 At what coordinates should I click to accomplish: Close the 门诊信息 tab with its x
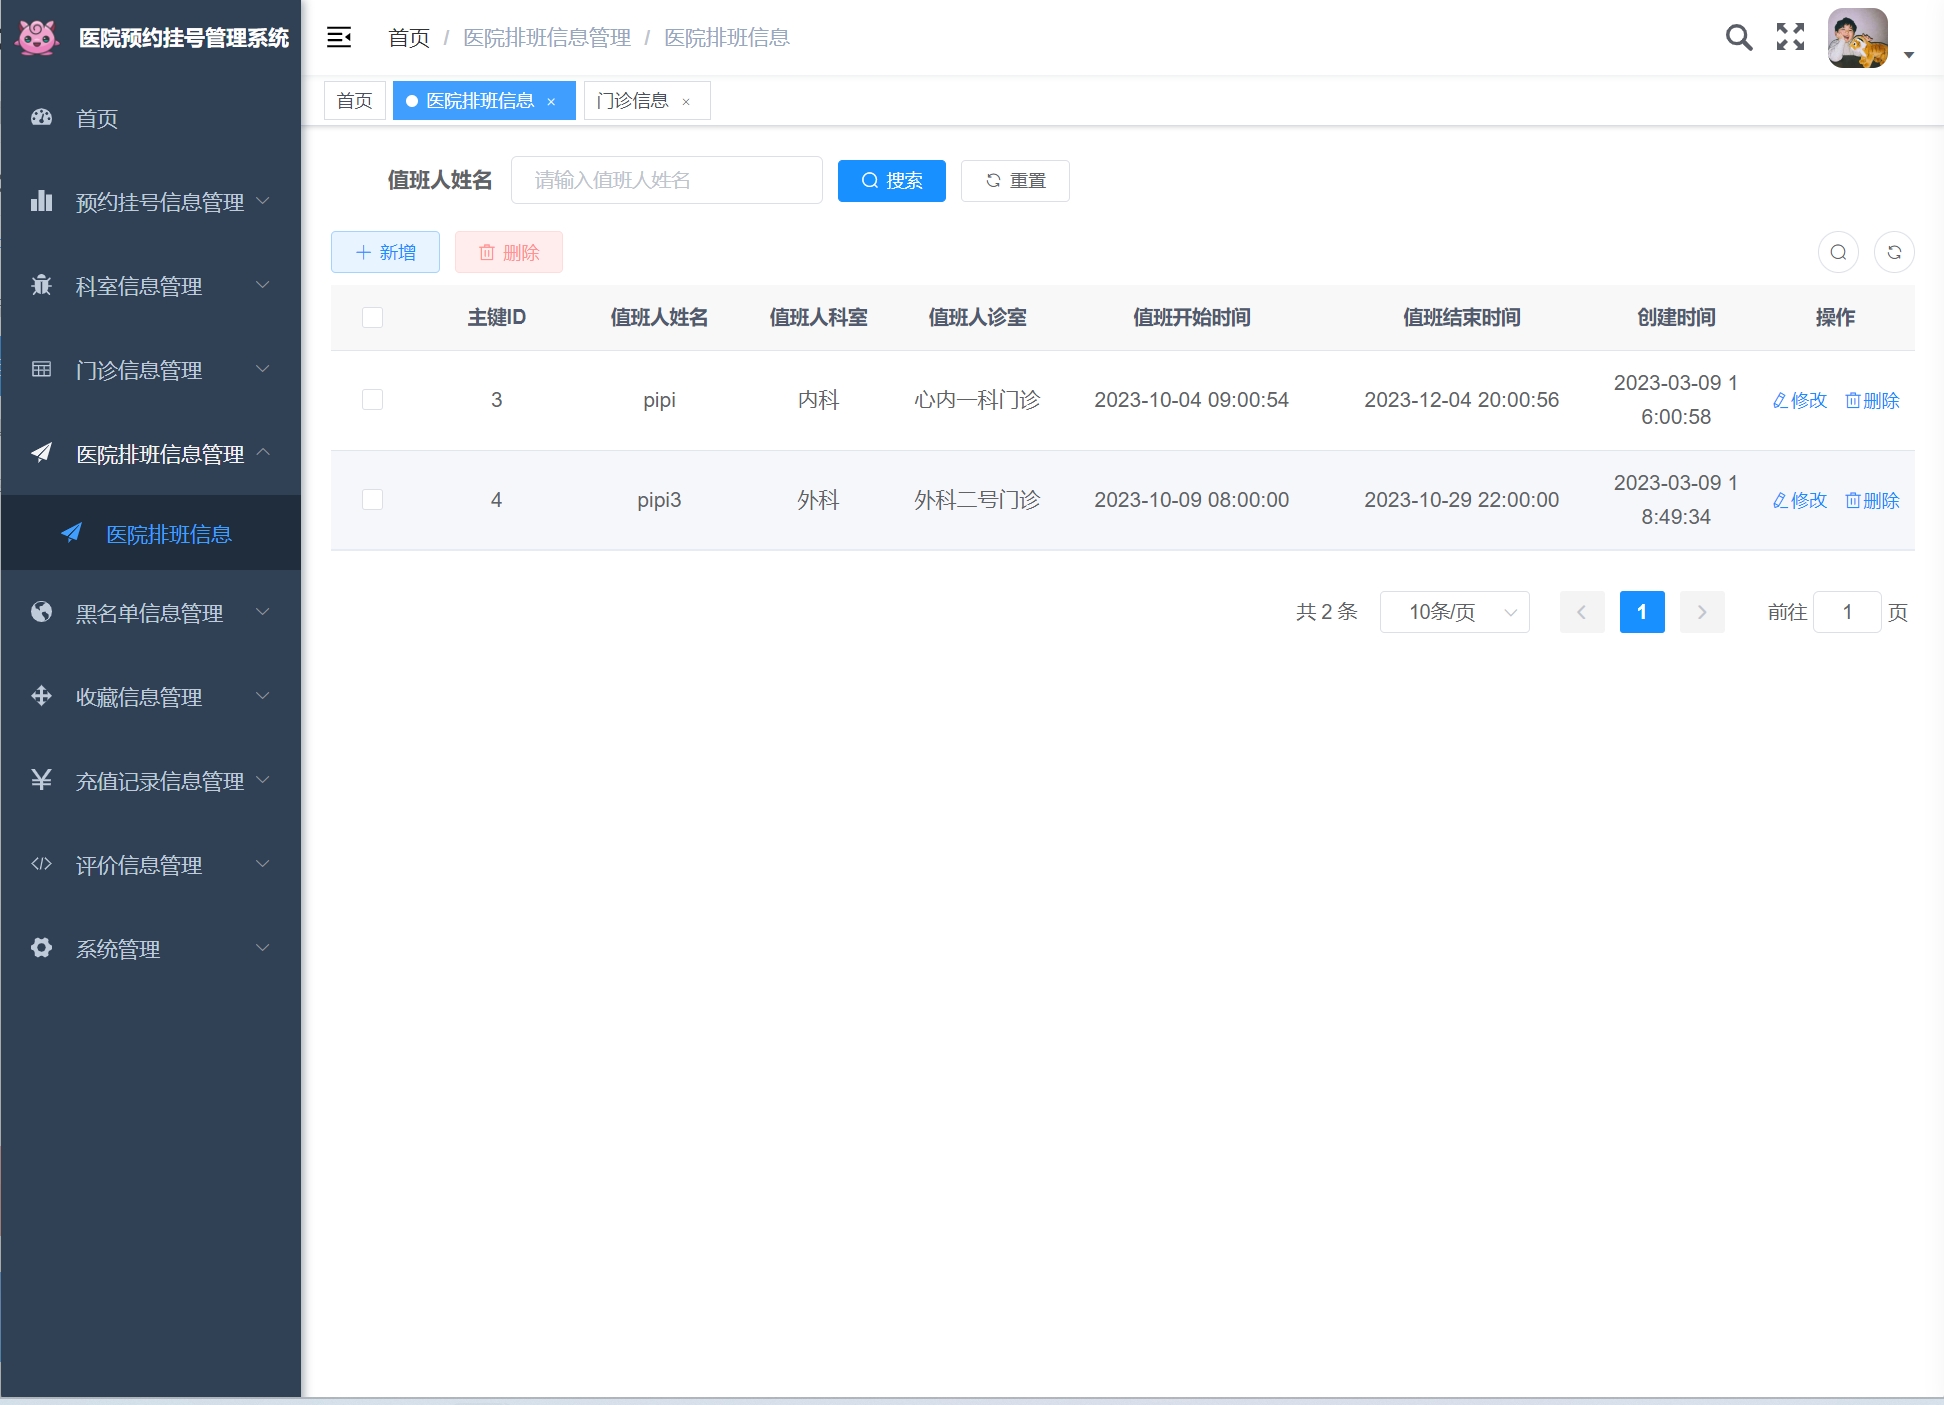click(x=686, y=102)
